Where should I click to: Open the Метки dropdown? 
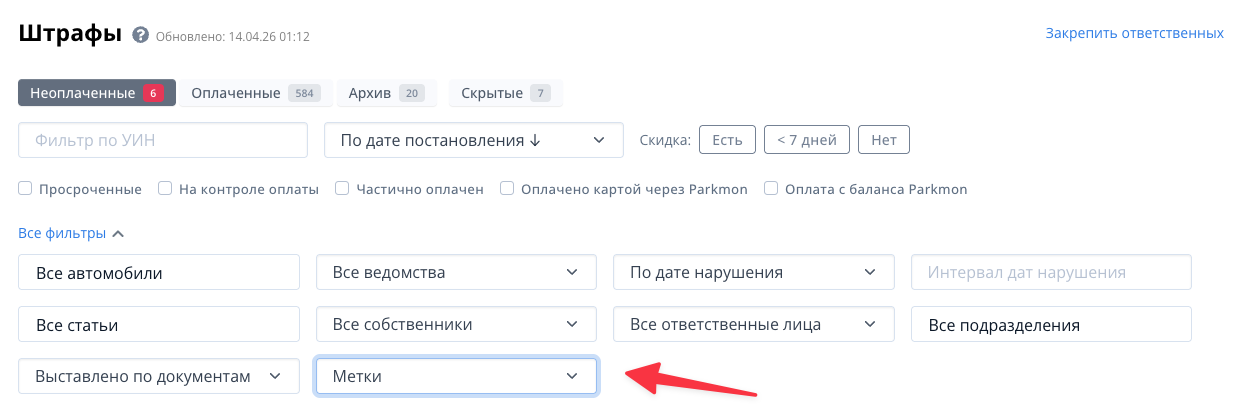[x=456, y=376]
